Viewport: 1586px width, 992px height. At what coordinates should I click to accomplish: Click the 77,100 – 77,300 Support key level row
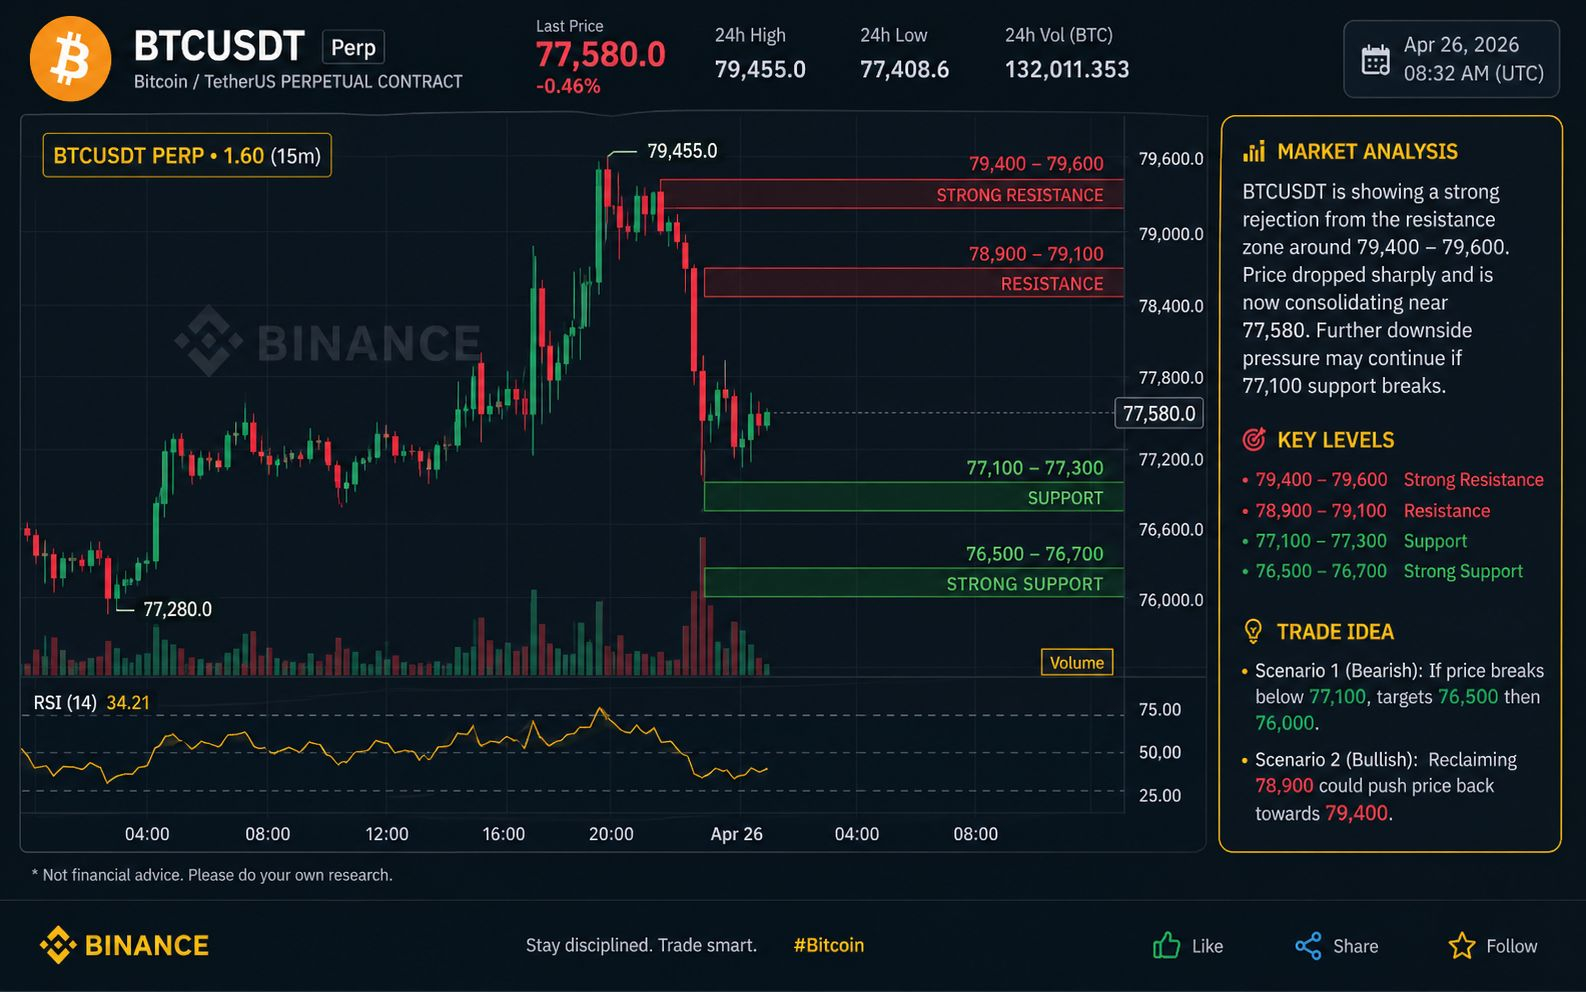[x=1354, y=541]
